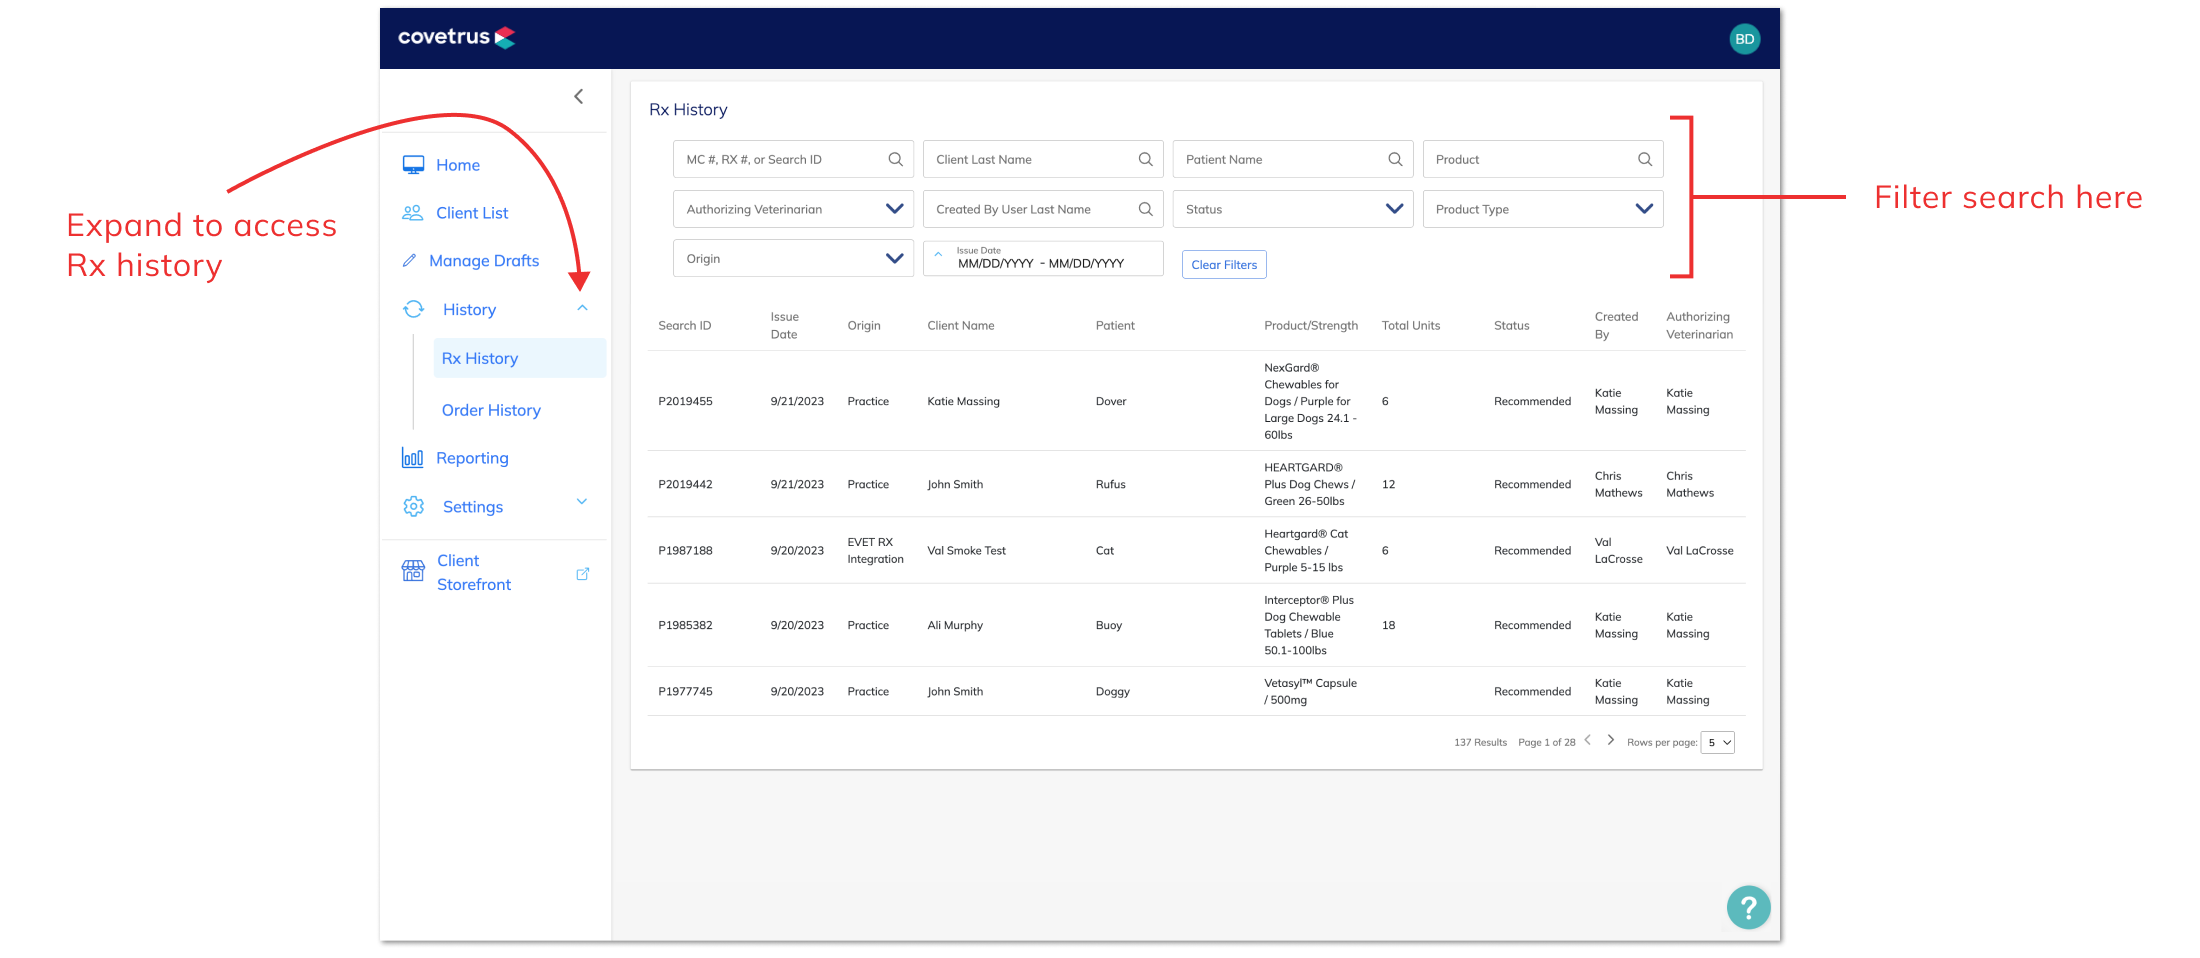
Task: Click the Settings gear icon
Action: (413, 507)
